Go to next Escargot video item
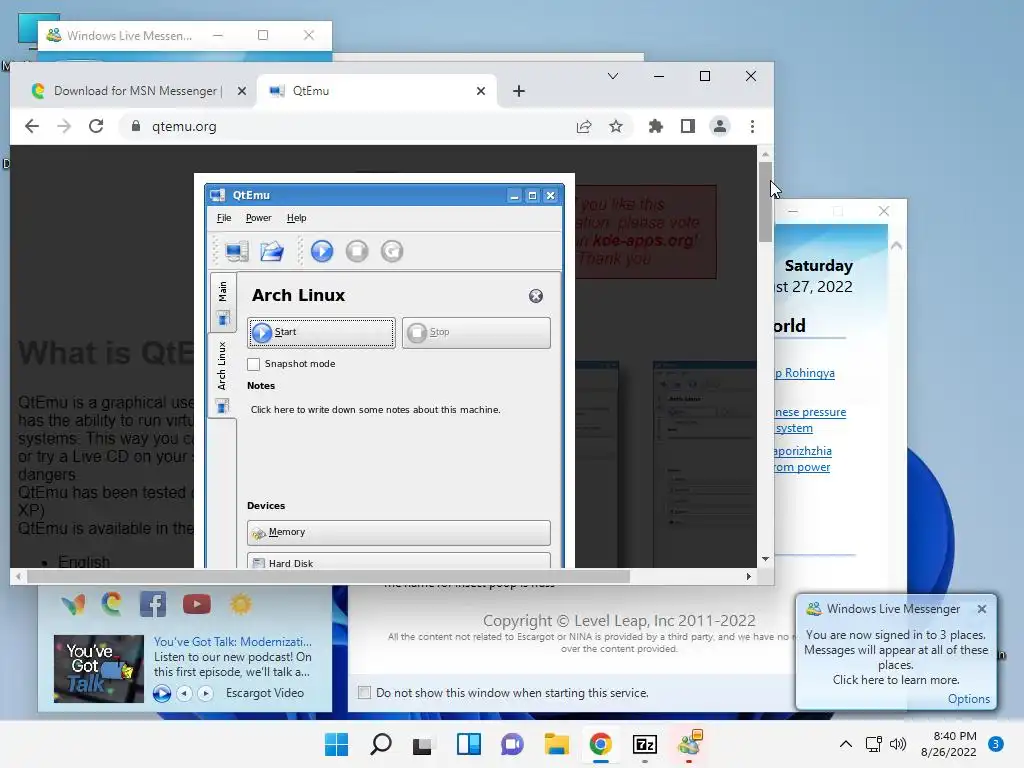Viewport: 1024px width, 768px height. point(205,694)
